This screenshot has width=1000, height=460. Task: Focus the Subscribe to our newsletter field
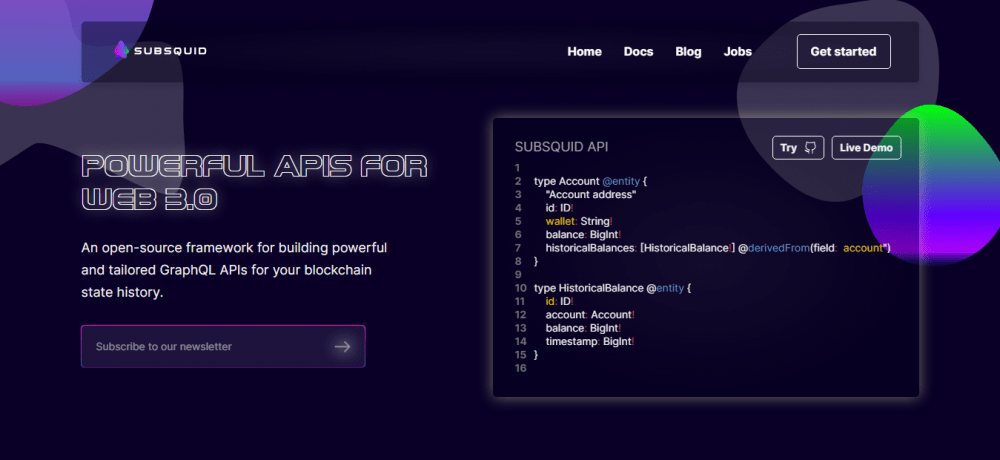[x=223, y=346]
